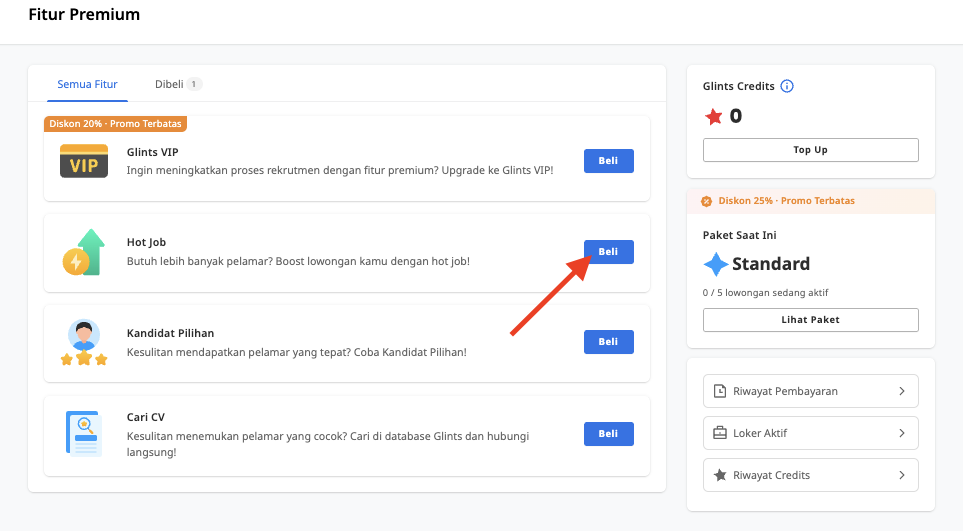Click the Kandidat Pilihan person icon
Screen dimensions: 963x531
coord(84,343)
